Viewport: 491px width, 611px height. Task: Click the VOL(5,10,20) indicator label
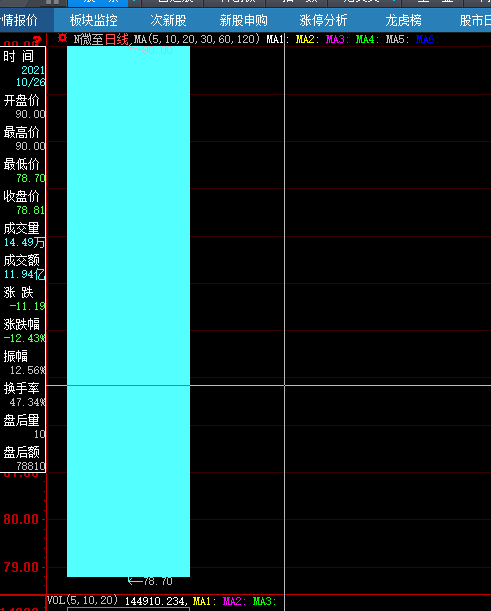click(82, 600)
